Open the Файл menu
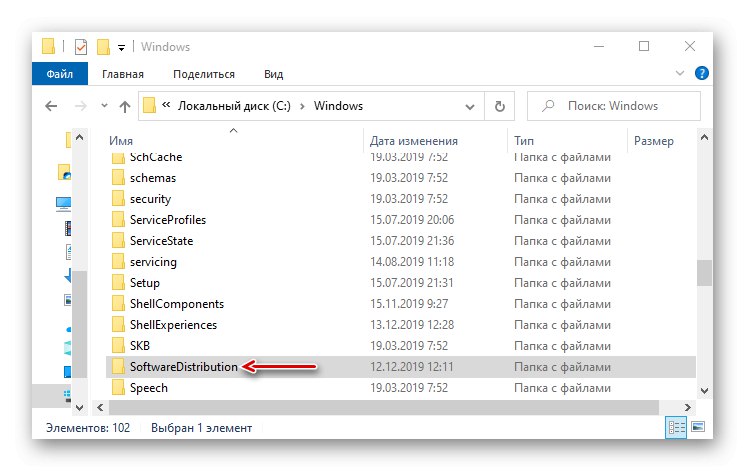 60,74
